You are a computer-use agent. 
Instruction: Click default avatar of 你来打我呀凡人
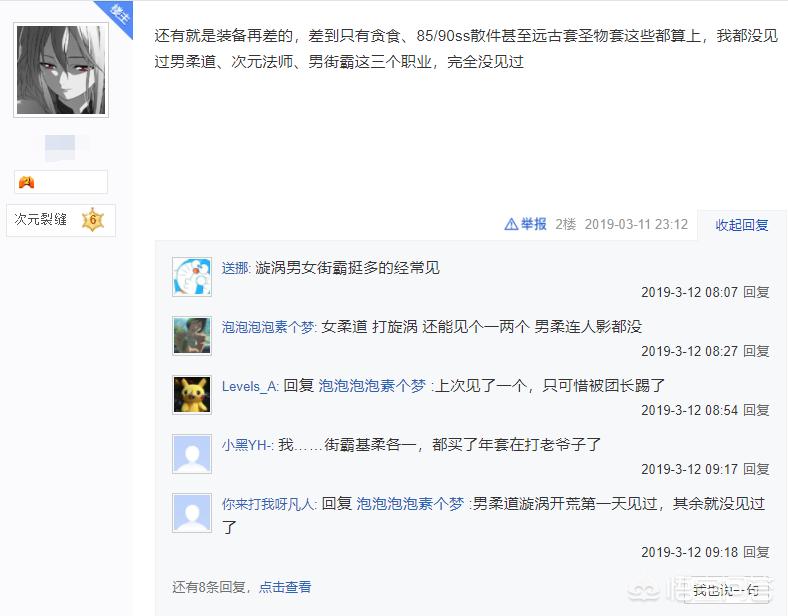tap(191, 512)
